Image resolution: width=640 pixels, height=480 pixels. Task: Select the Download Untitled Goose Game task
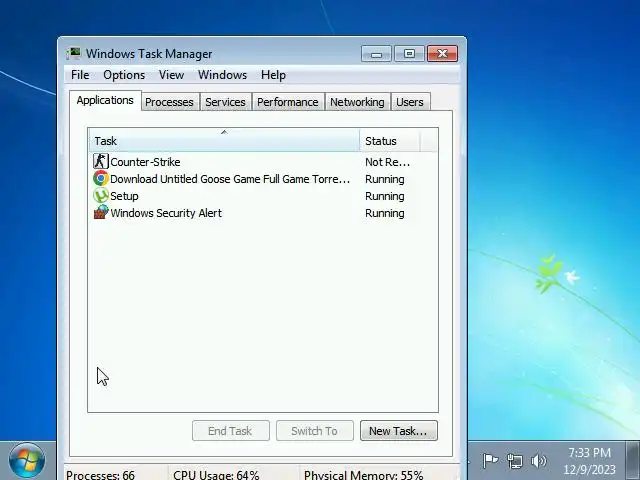263,179
